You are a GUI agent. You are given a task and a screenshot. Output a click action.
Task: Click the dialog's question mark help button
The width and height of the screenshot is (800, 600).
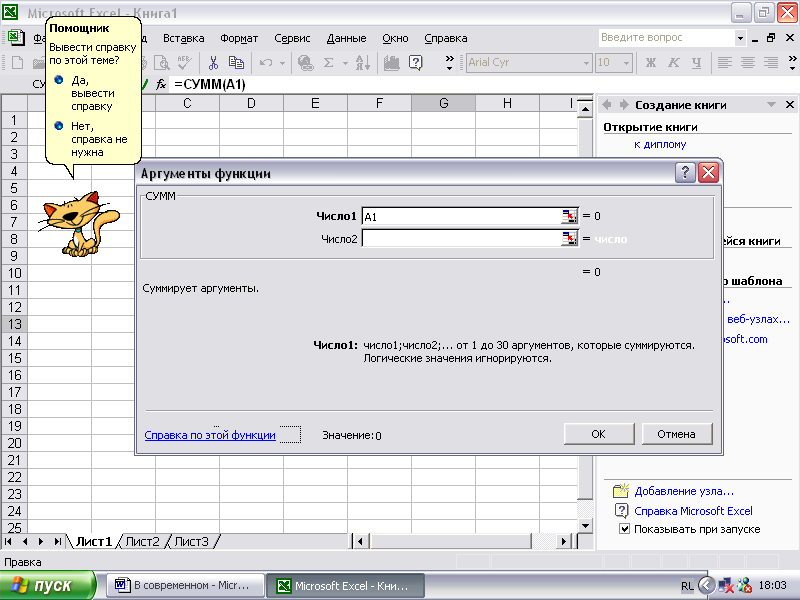tap(685, 173)
